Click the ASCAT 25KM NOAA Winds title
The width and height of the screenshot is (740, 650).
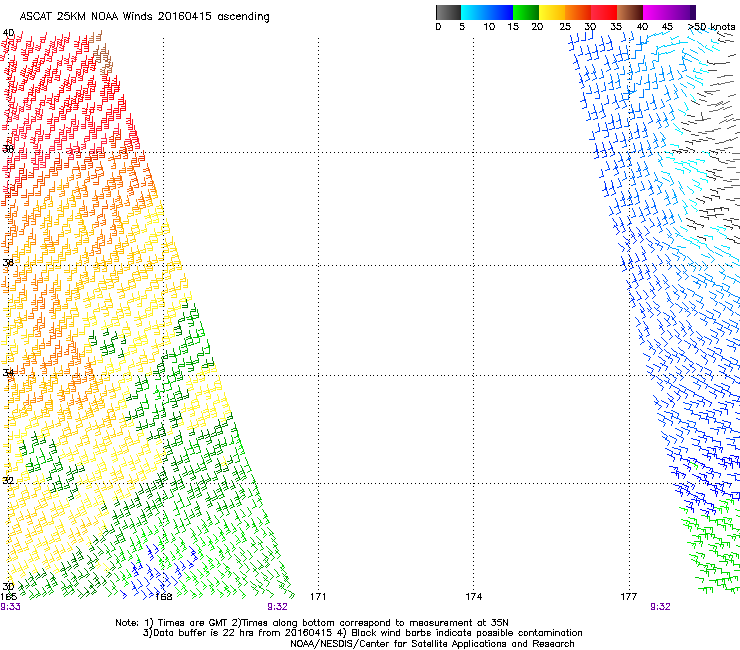coord(144,17)
